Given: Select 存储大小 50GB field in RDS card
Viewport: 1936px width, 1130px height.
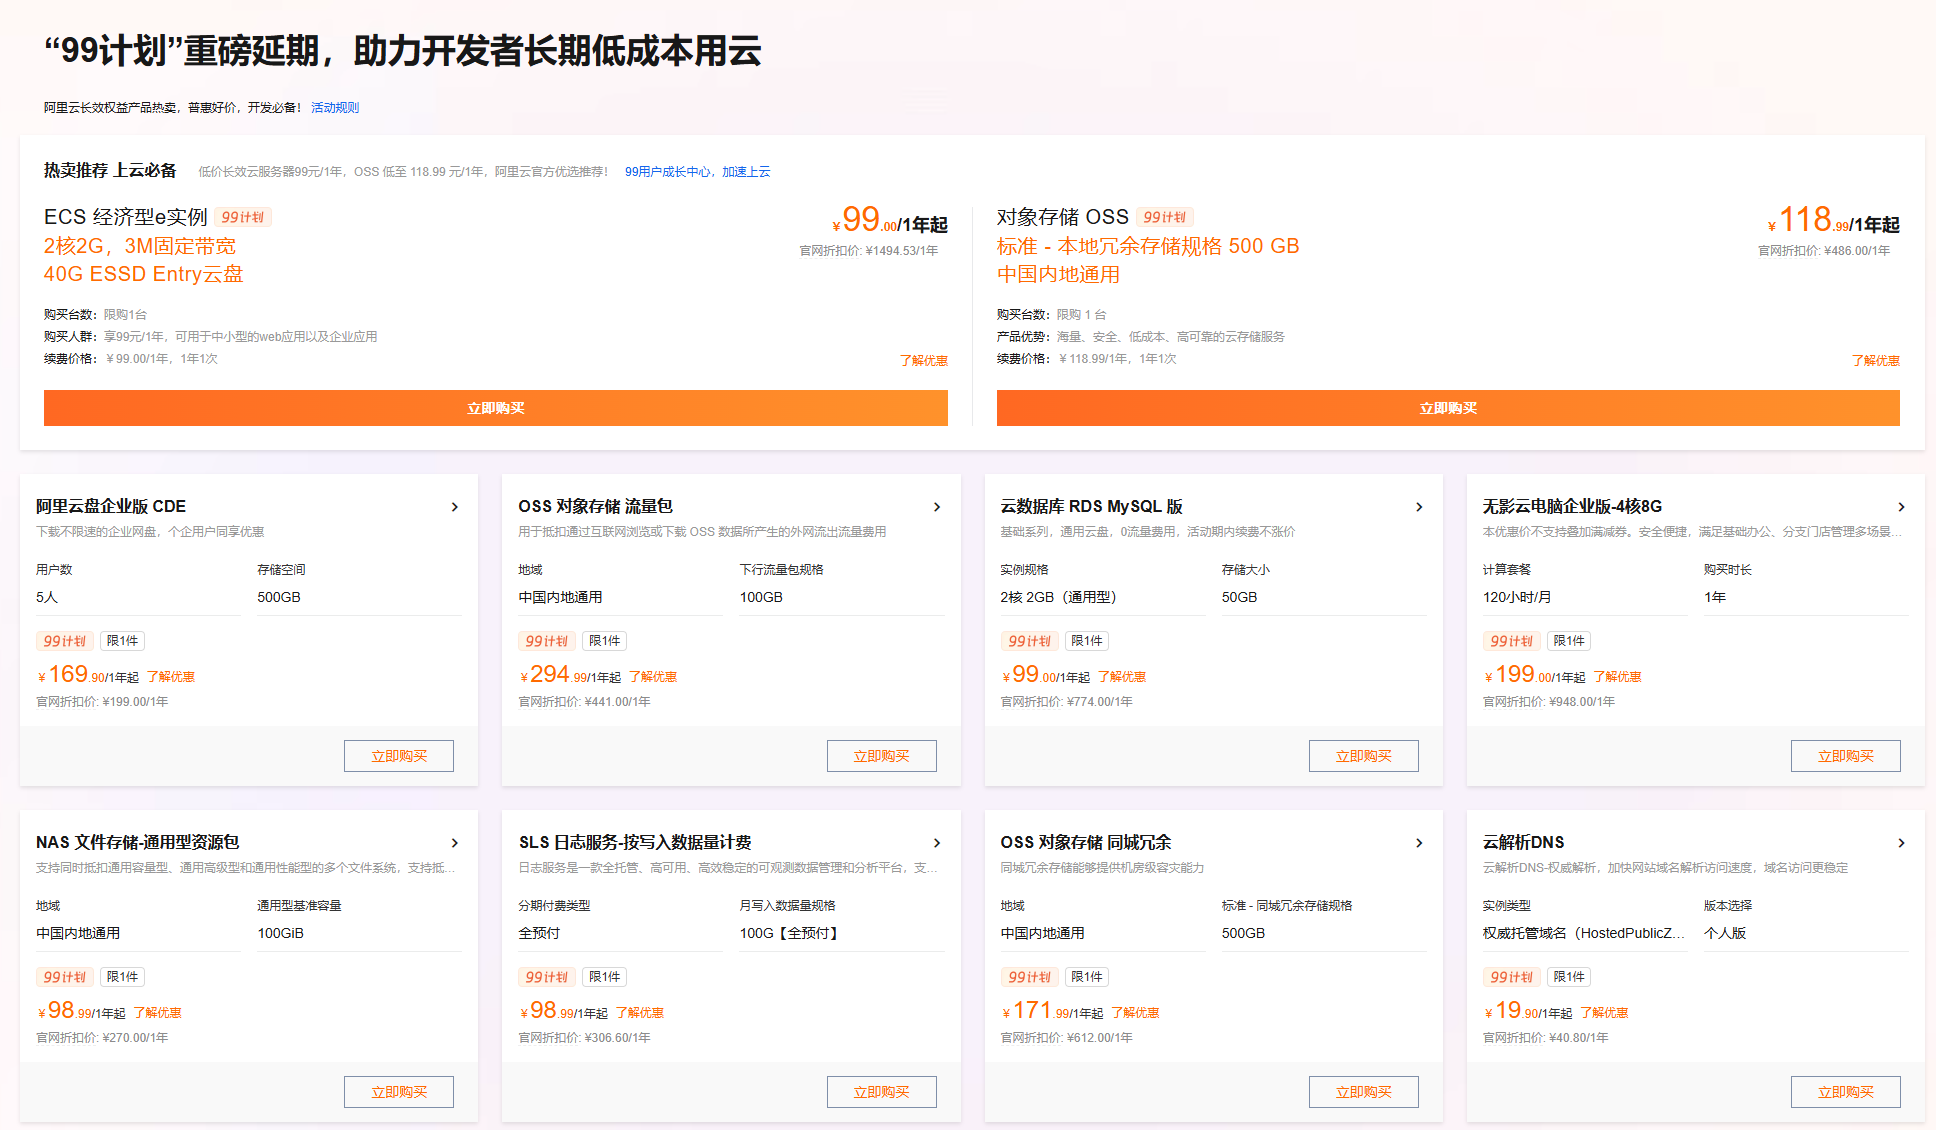Looking at the screenshot, I should tap(1324, 597).
